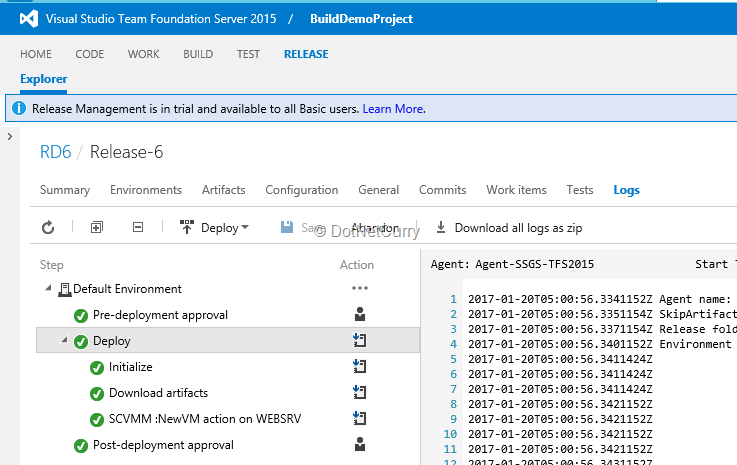
Task: Click the log action icon for Initialize row
Action: tap(360, 366)
